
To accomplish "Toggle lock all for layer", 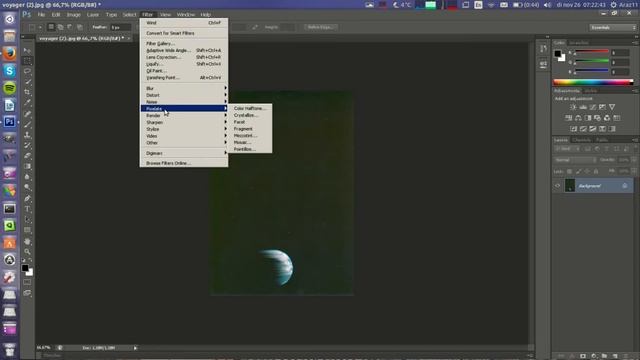I will pos(596,171).
